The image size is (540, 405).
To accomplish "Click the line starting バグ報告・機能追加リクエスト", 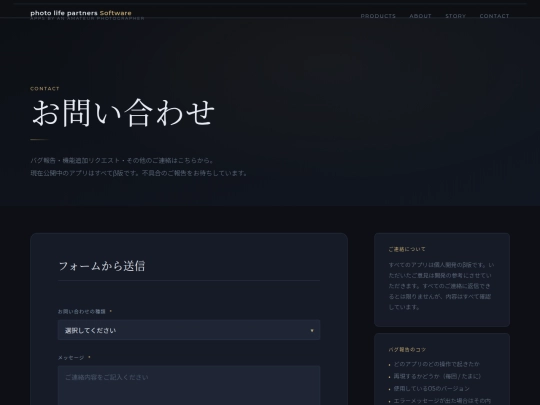I will tap(123, 160).
